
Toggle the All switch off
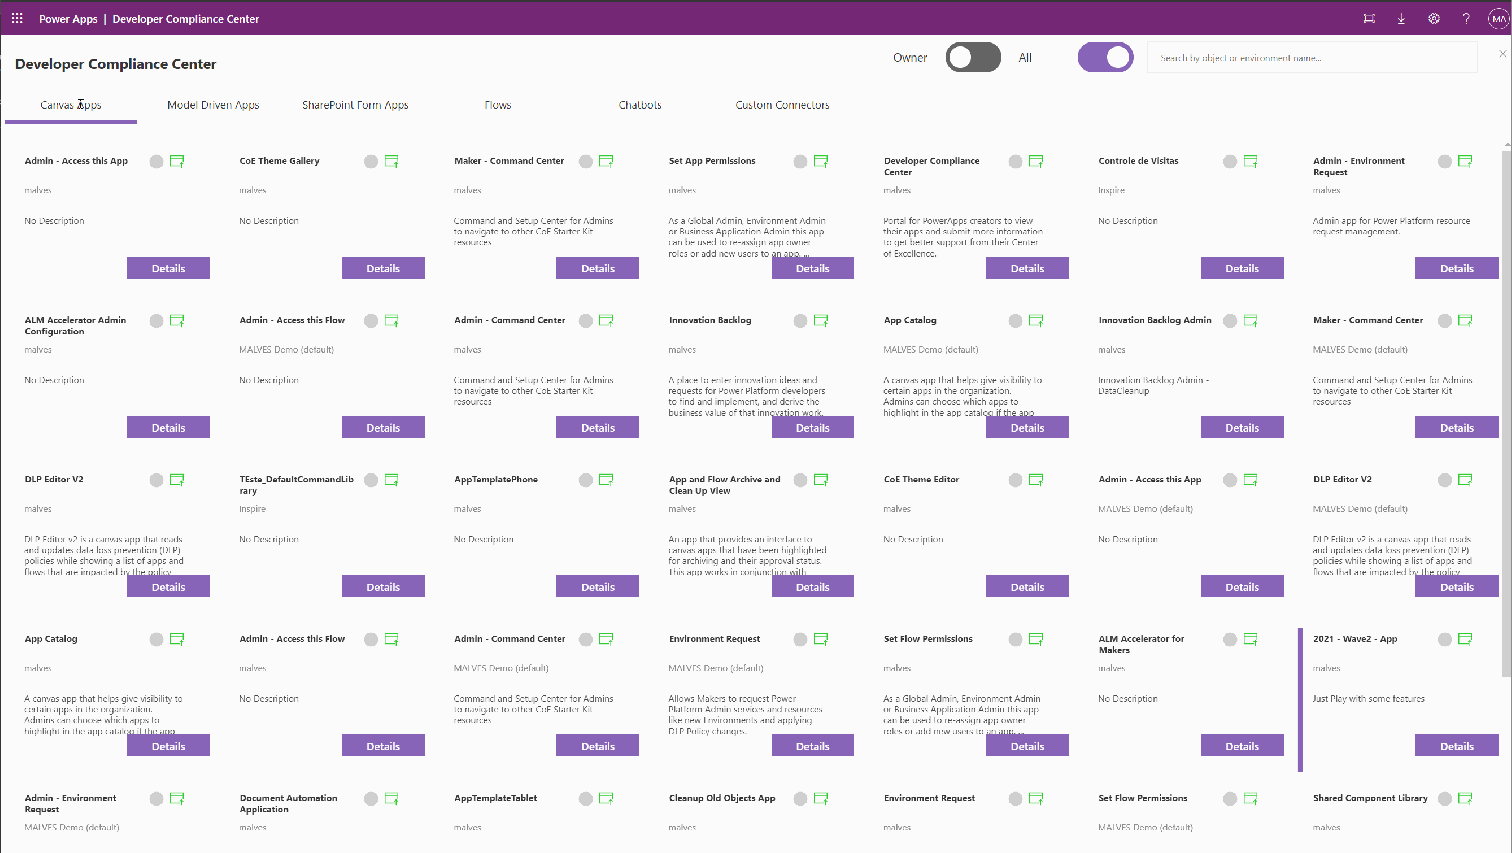pyautogui.click(x=1105, y=58)
